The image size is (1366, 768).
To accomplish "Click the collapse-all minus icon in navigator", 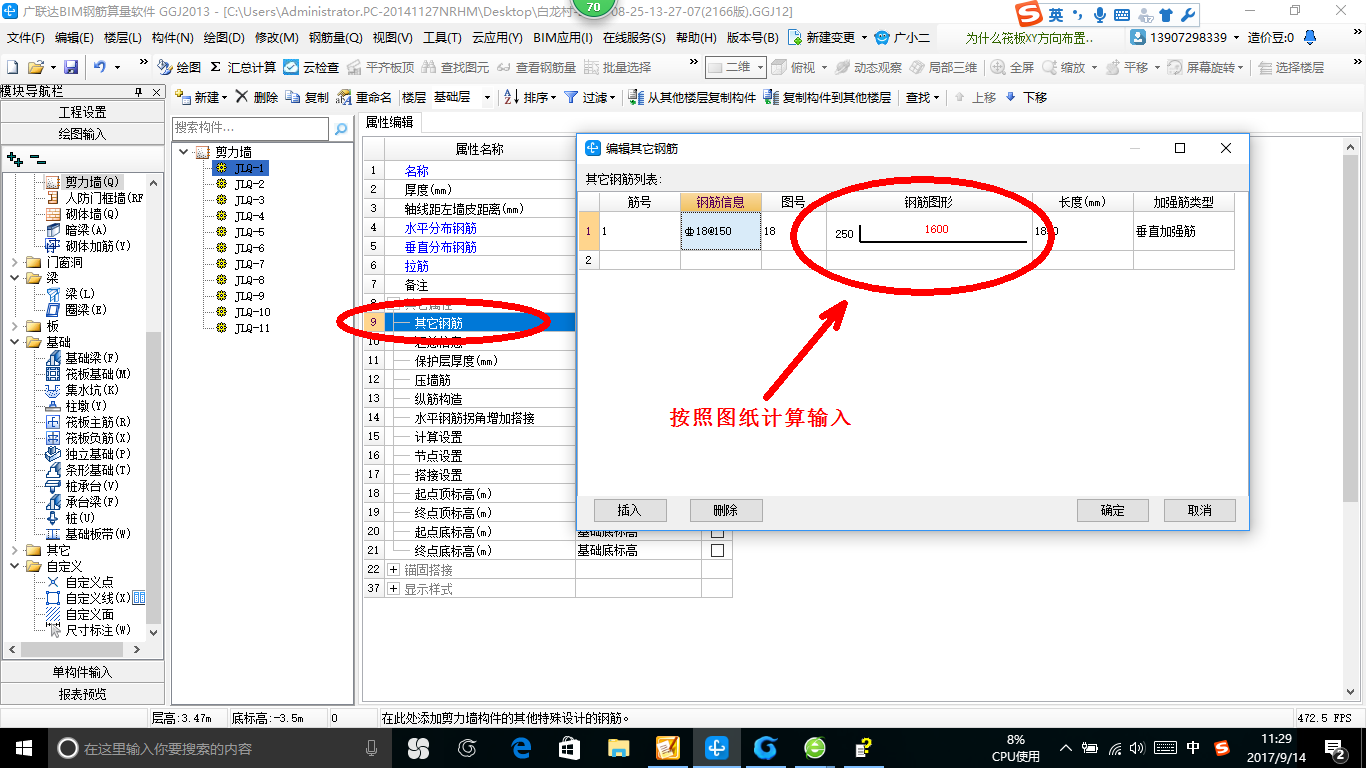I will coord(38,158).
